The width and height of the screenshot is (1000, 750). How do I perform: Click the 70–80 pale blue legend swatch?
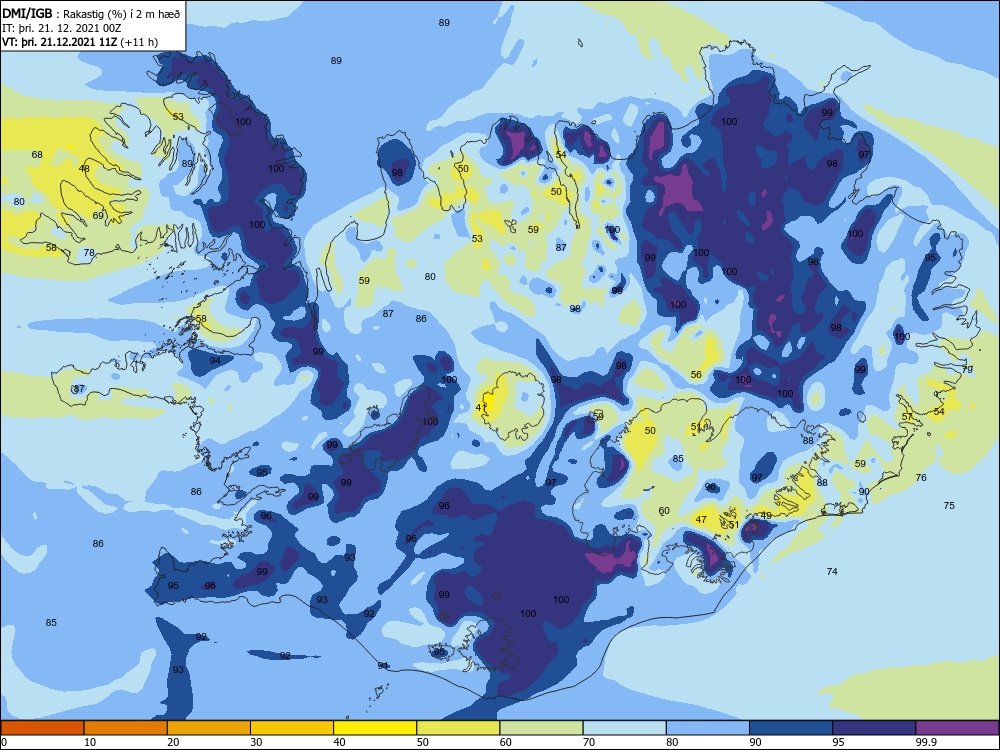624,728
